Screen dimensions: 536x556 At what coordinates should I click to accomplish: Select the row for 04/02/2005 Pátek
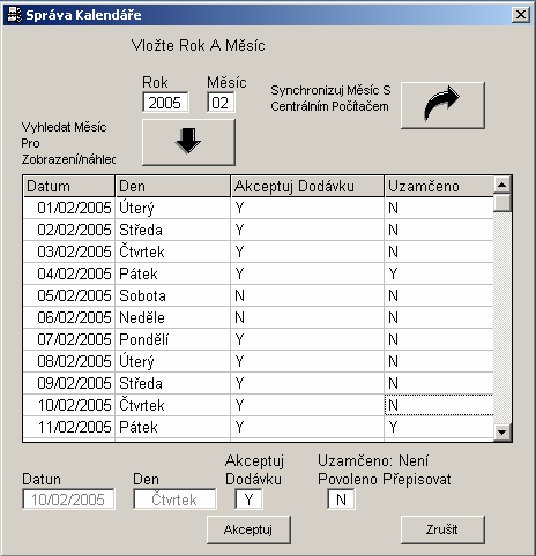point(258,274)
